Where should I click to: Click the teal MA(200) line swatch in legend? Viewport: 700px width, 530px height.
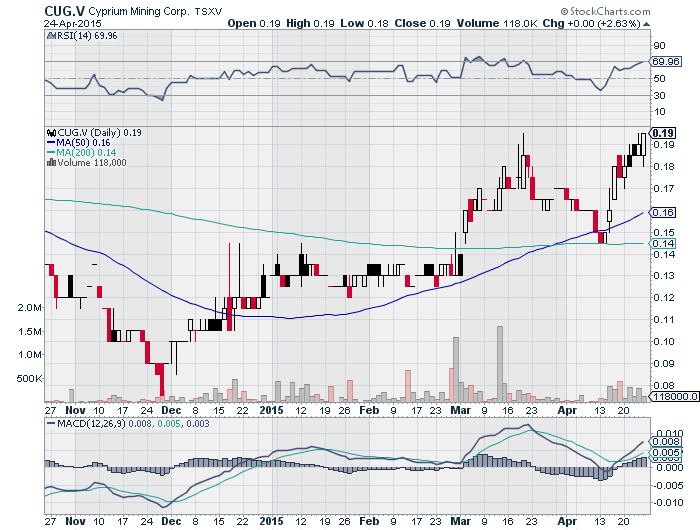51,153
